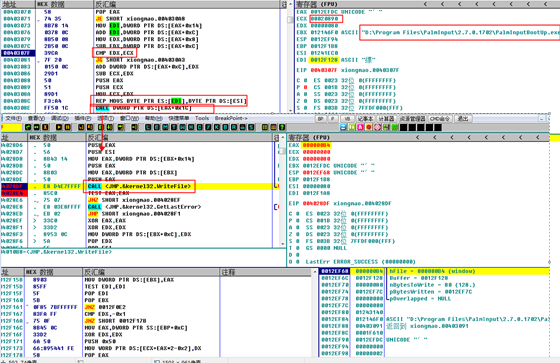Click the Execute till return icon
The height and width of the screenshot is (363, 560).
[x=120, y=127]
